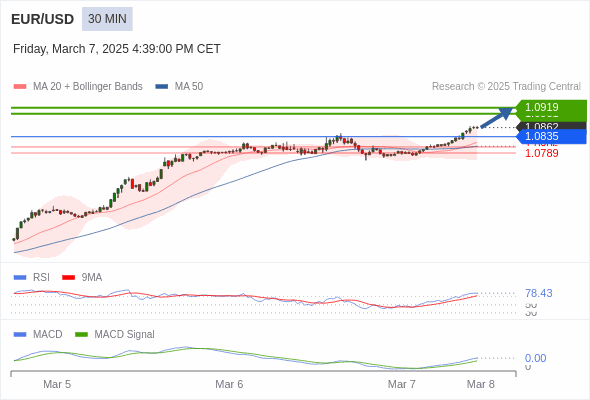Click the 1.0789 red support price label
The width and height of the screenshot is (590, 400).
coord(541,153)
